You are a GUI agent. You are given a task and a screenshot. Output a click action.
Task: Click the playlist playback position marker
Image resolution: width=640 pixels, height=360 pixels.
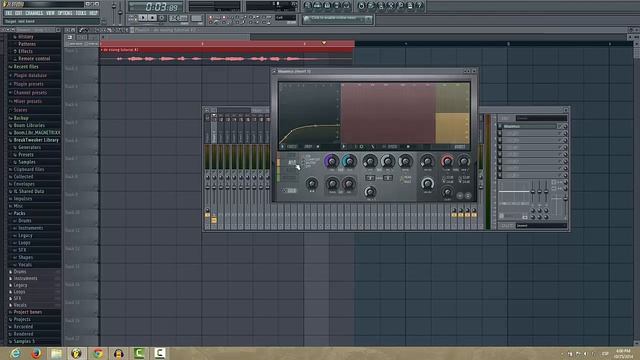pyautogui.click(x=324, y=43)
